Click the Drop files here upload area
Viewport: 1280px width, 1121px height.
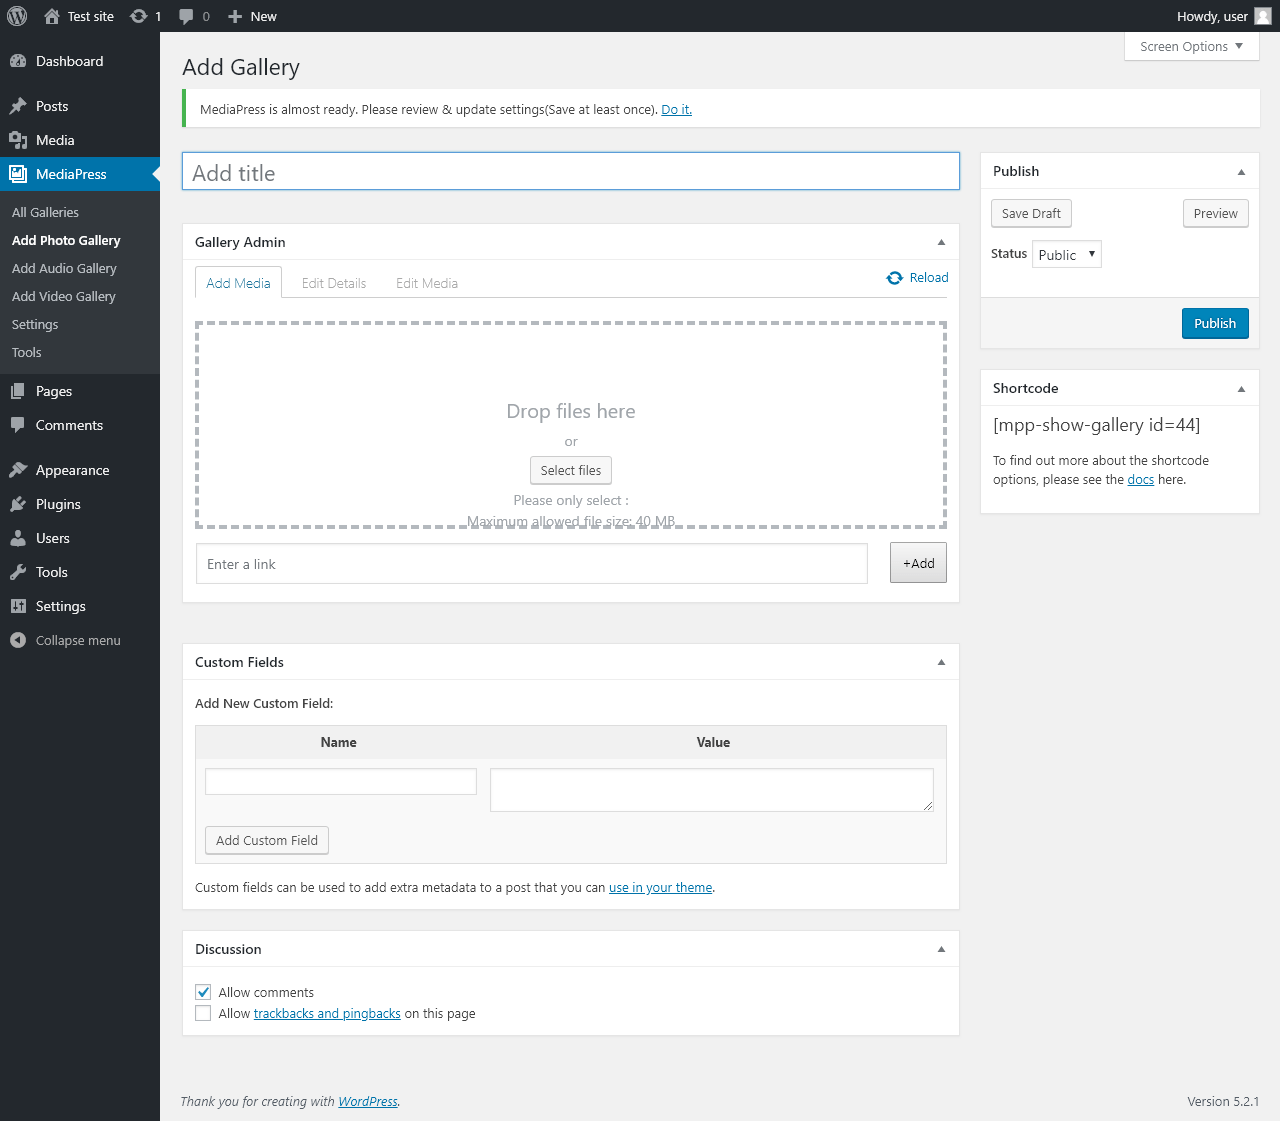(571, 424)
